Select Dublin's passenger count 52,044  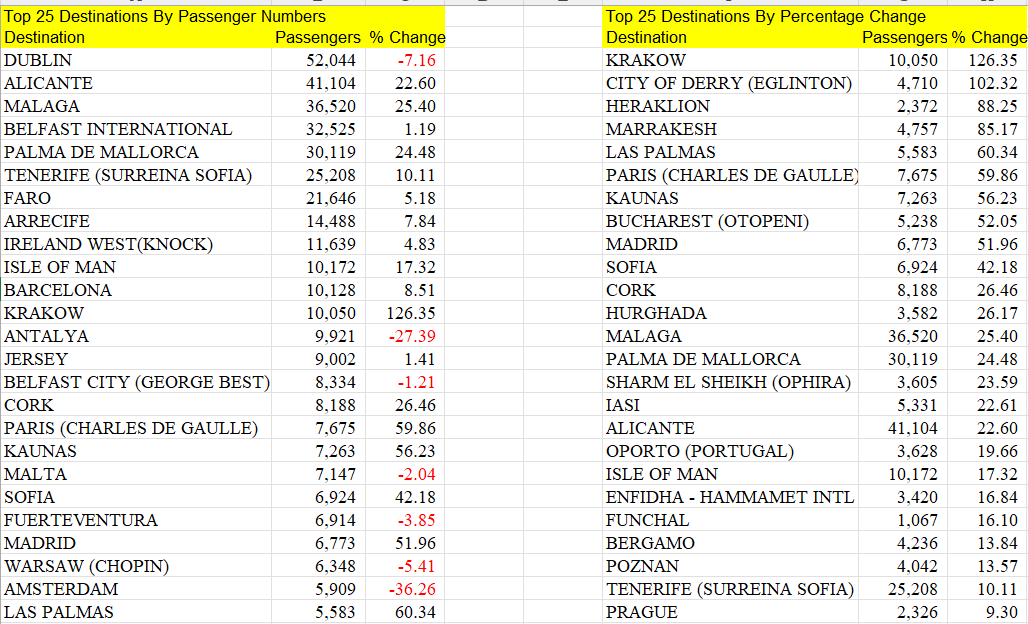[x=319, y=60]
